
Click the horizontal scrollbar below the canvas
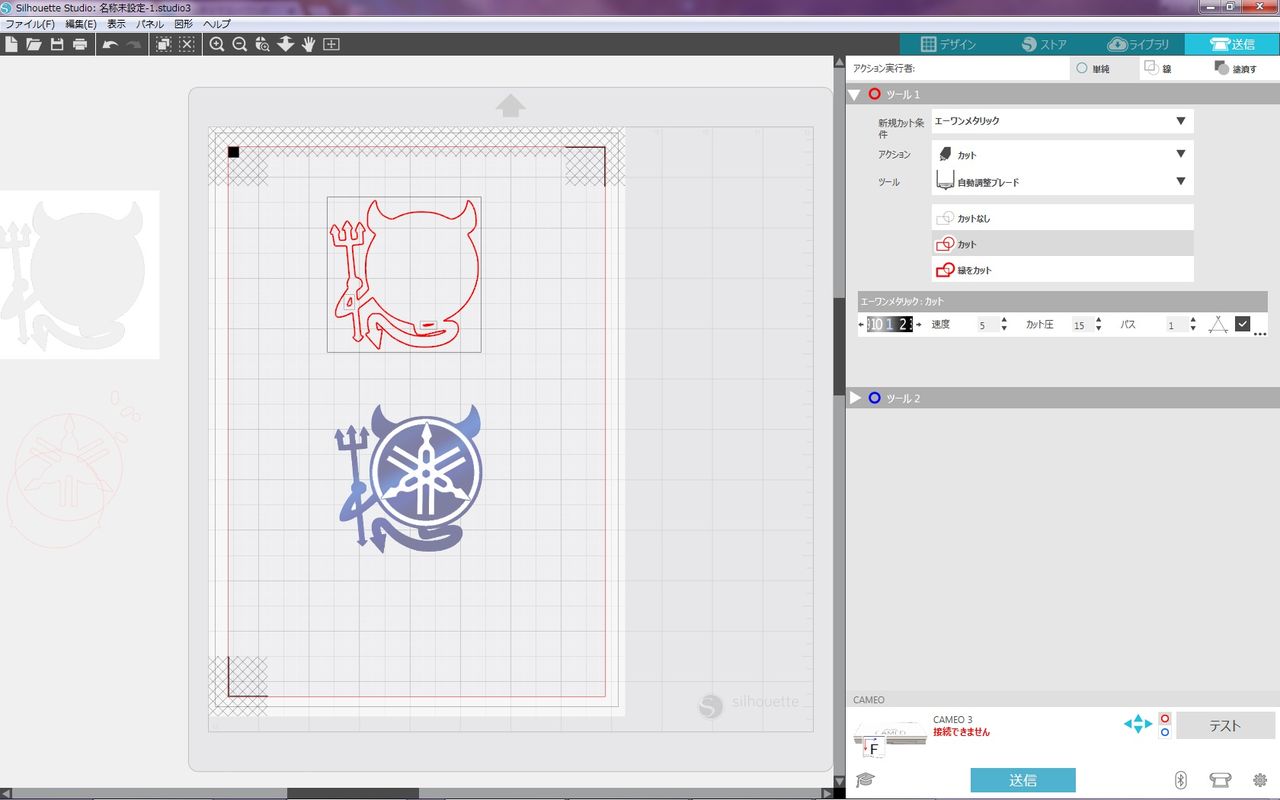(x=353, y=794)
